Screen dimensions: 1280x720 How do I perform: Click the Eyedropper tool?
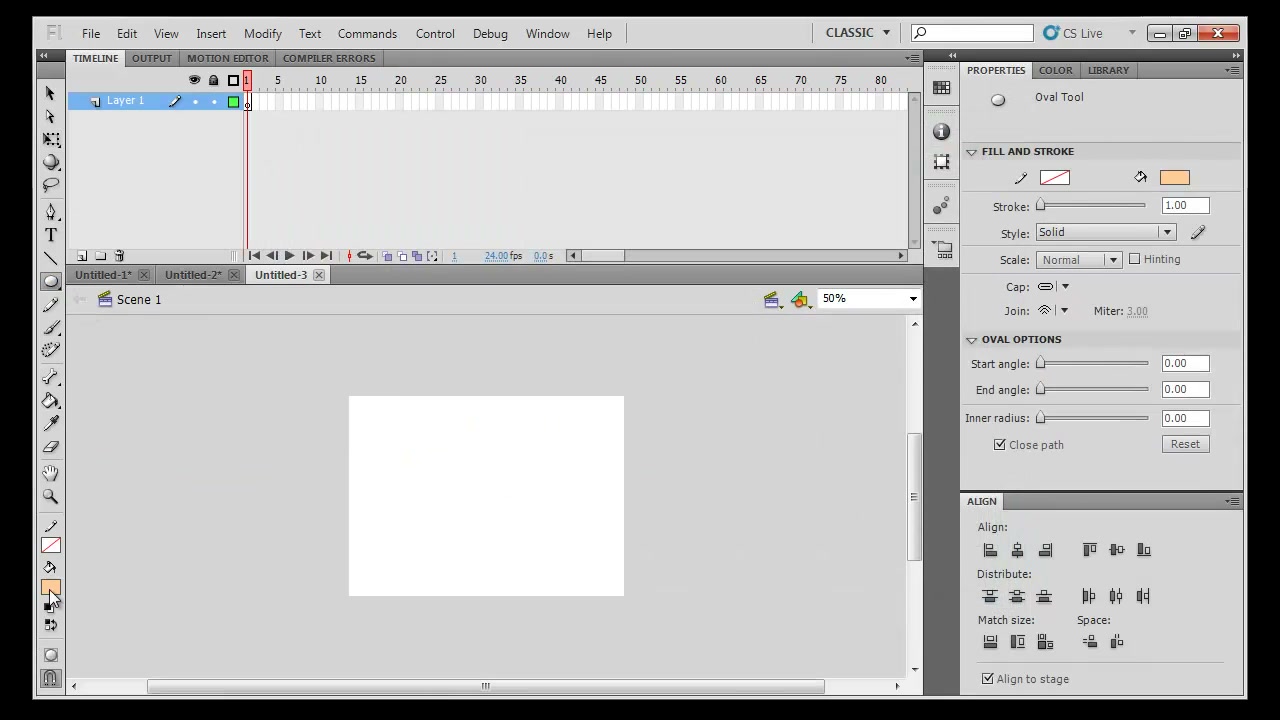51,423
